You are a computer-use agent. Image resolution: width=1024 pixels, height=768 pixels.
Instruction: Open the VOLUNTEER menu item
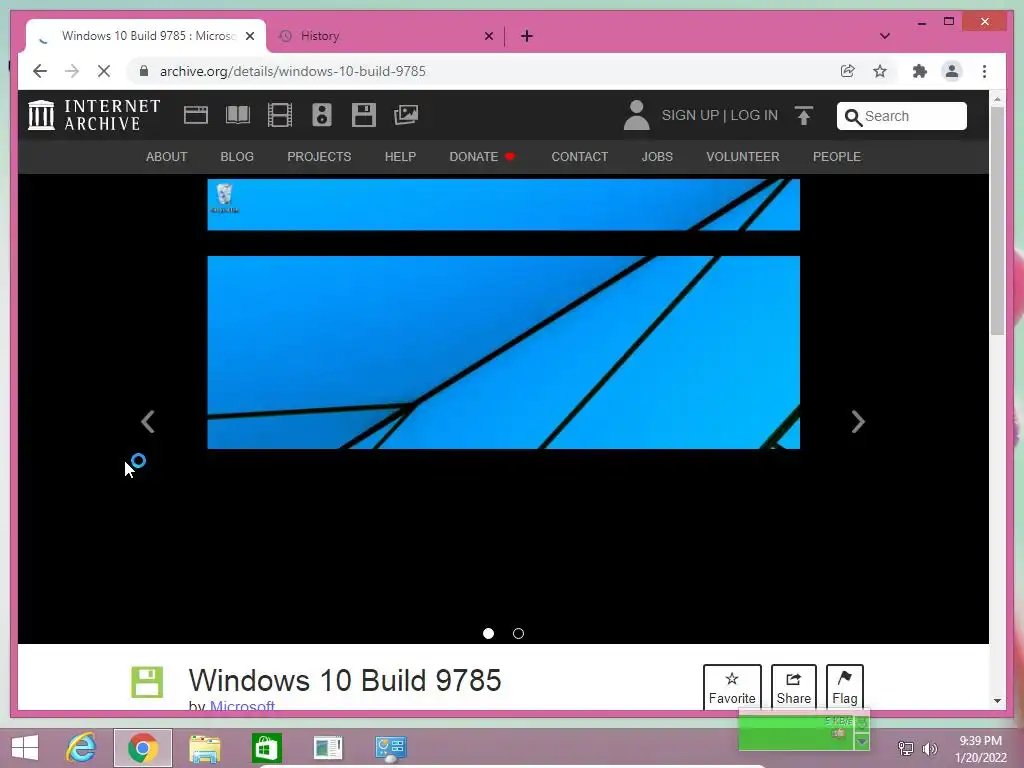(743, 157)
